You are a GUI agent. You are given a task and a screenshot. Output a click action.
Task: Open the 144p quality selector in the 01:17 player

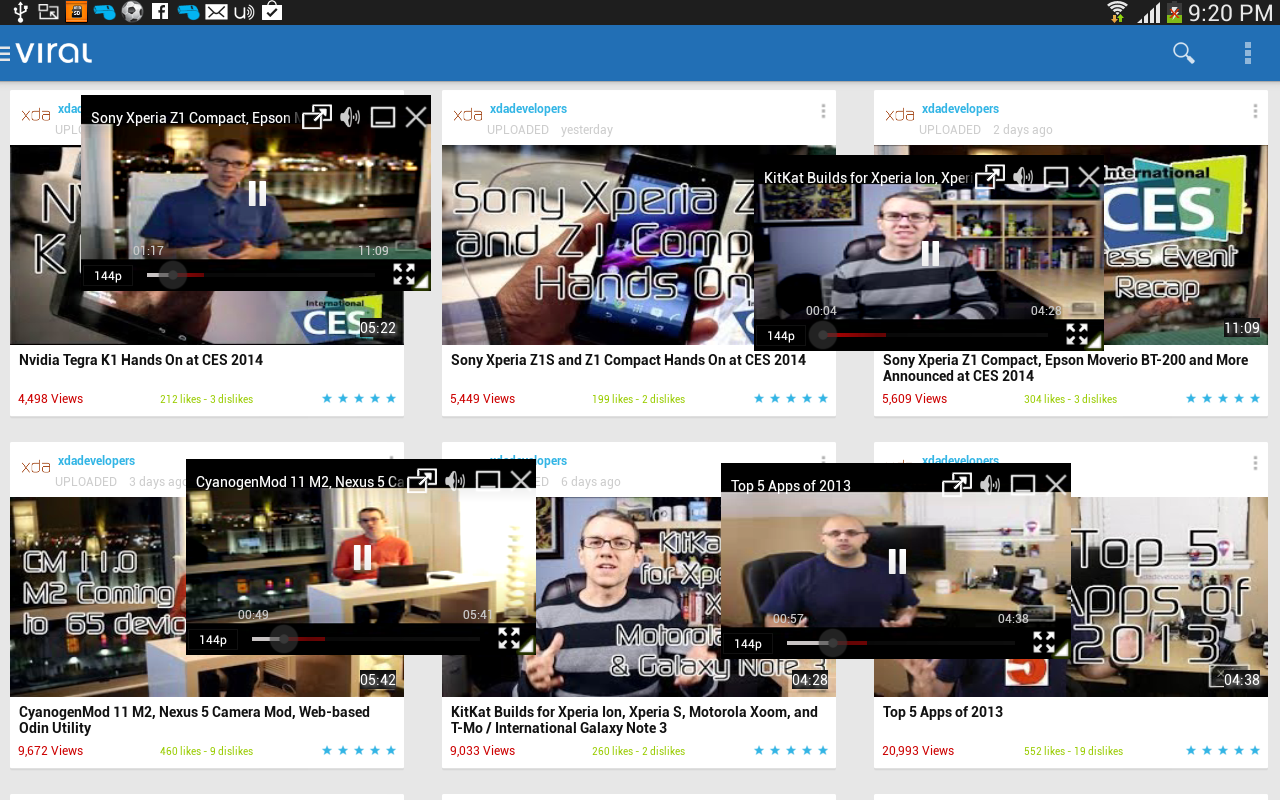(x=108, y=275)
